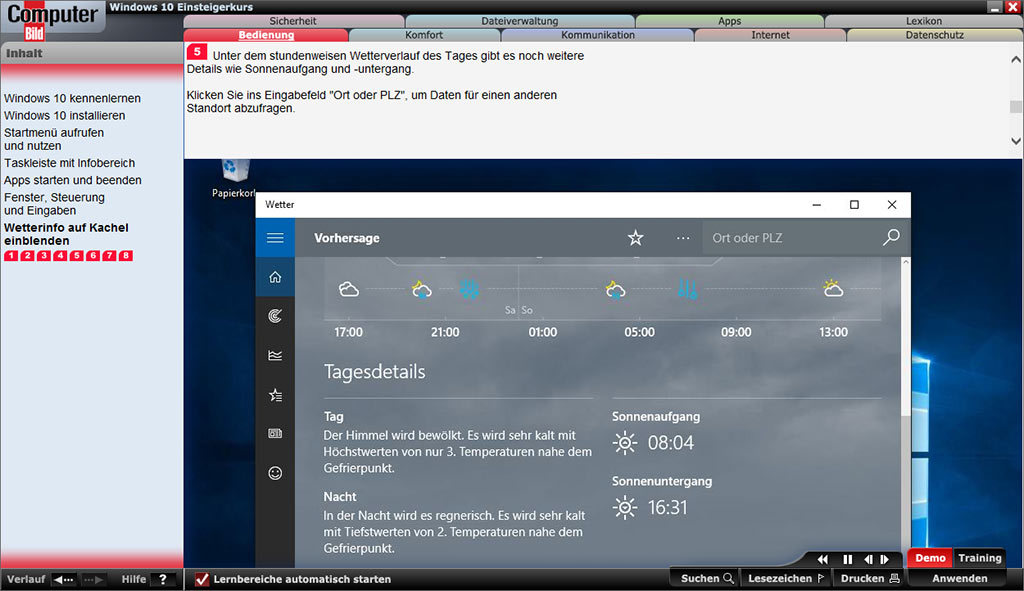Switch to Training mode

[x=980, y=558]
